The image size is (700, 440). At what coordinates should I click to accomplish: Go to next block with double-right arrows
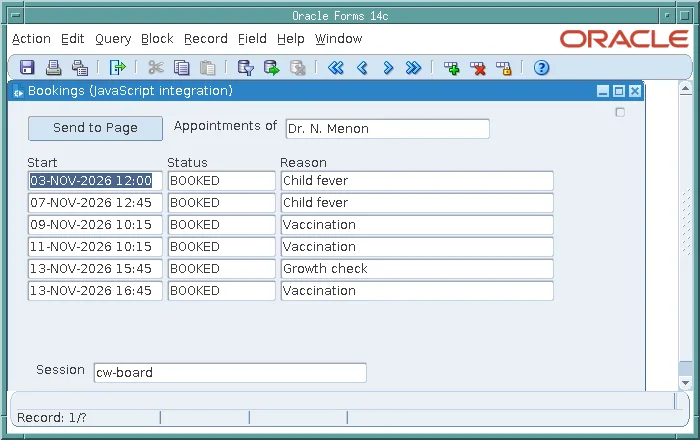click(413, 68)
